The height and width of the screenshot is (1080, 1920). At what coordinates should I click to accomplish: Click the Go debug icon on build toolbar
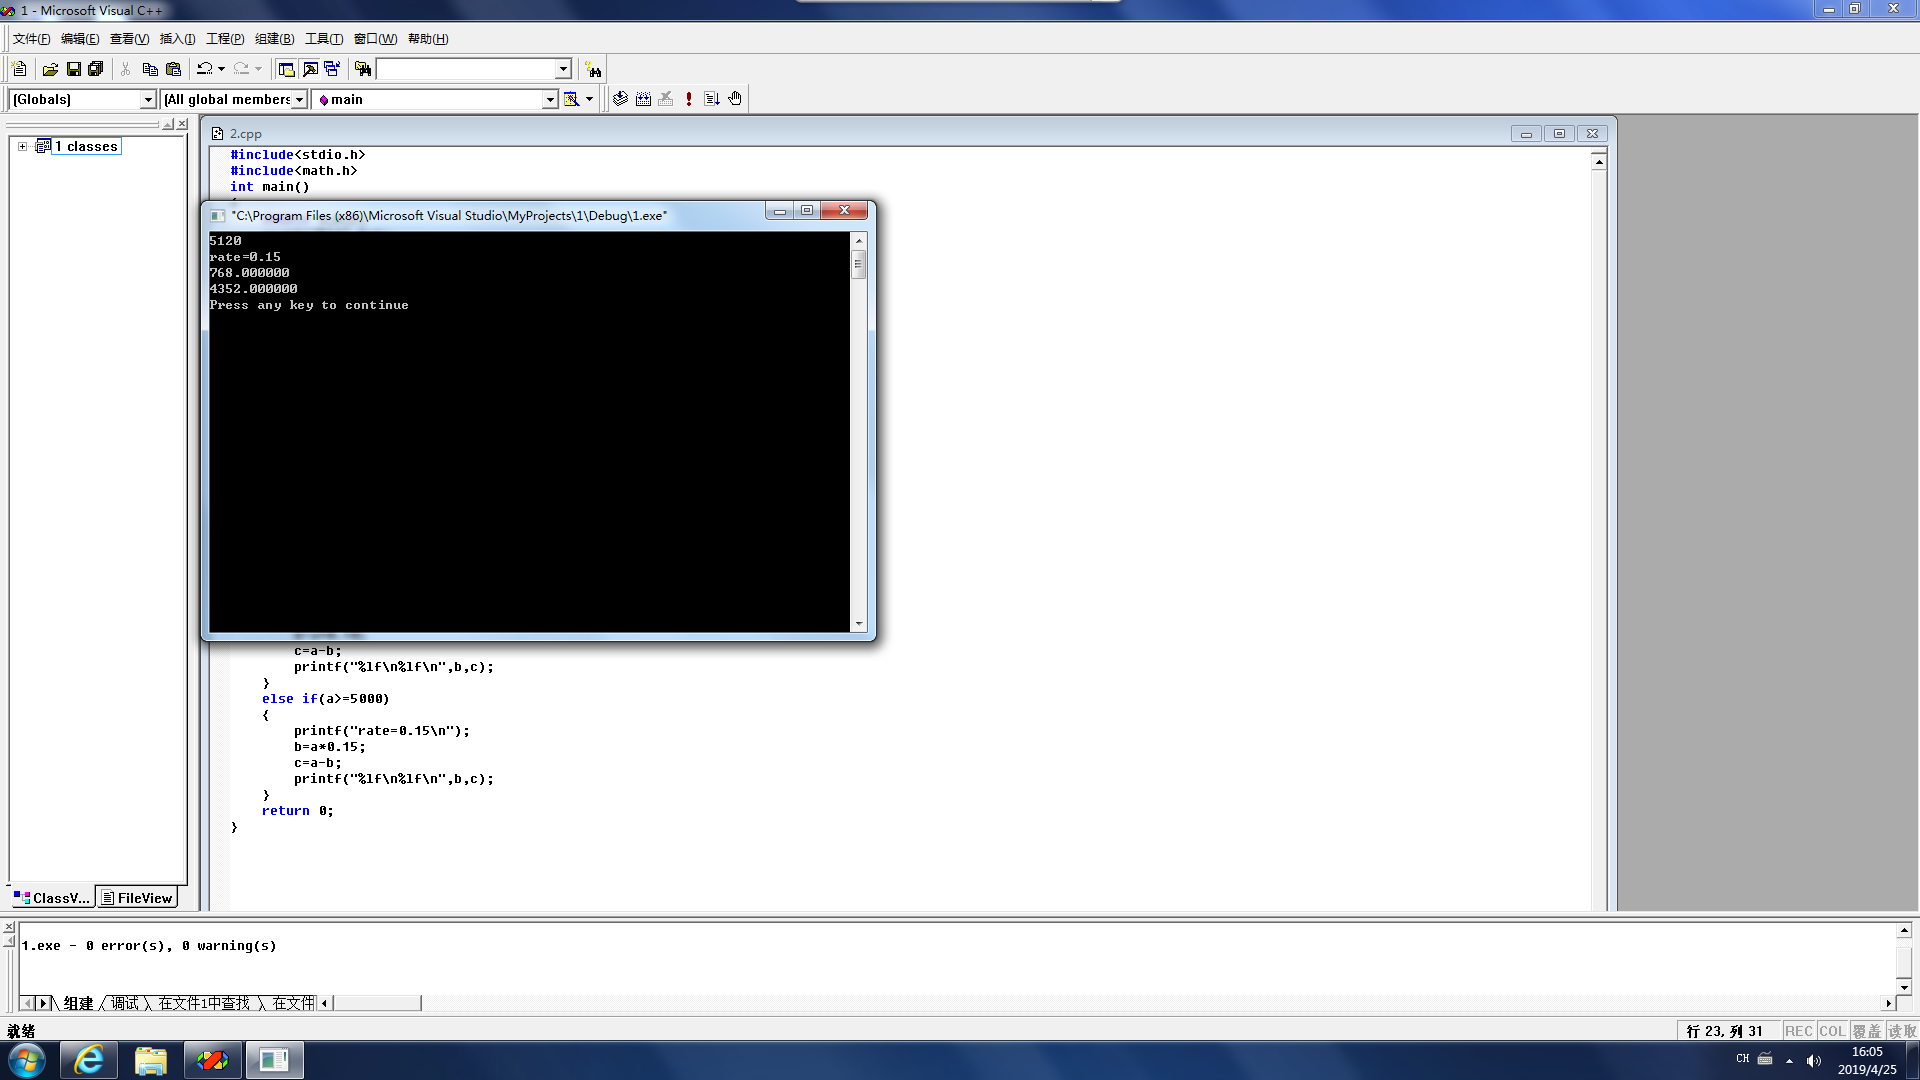(x=712, y=99)
